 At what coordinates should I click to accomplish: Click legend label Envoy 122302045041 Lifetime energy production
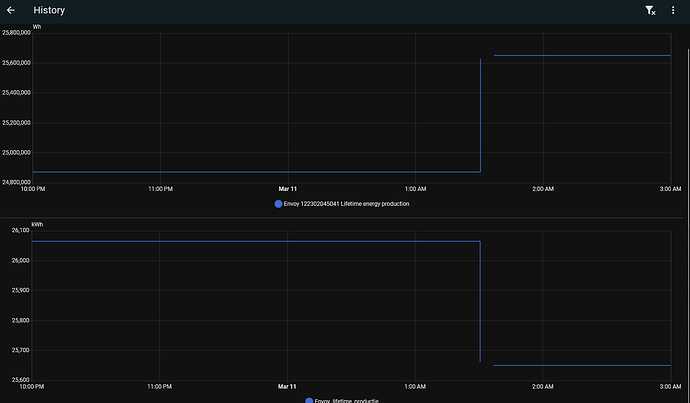346,204
